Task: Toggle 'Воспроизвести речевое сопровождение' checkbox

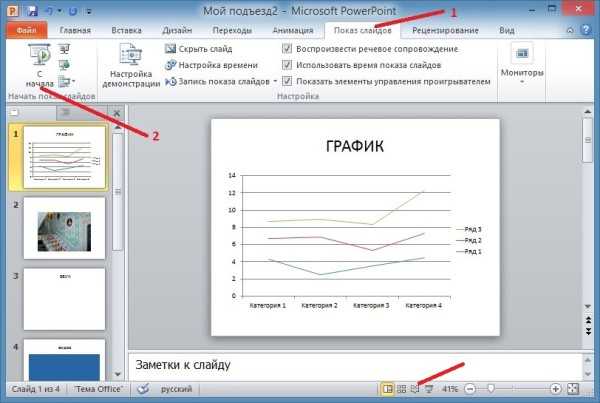Action: click(x=287, y=49)
